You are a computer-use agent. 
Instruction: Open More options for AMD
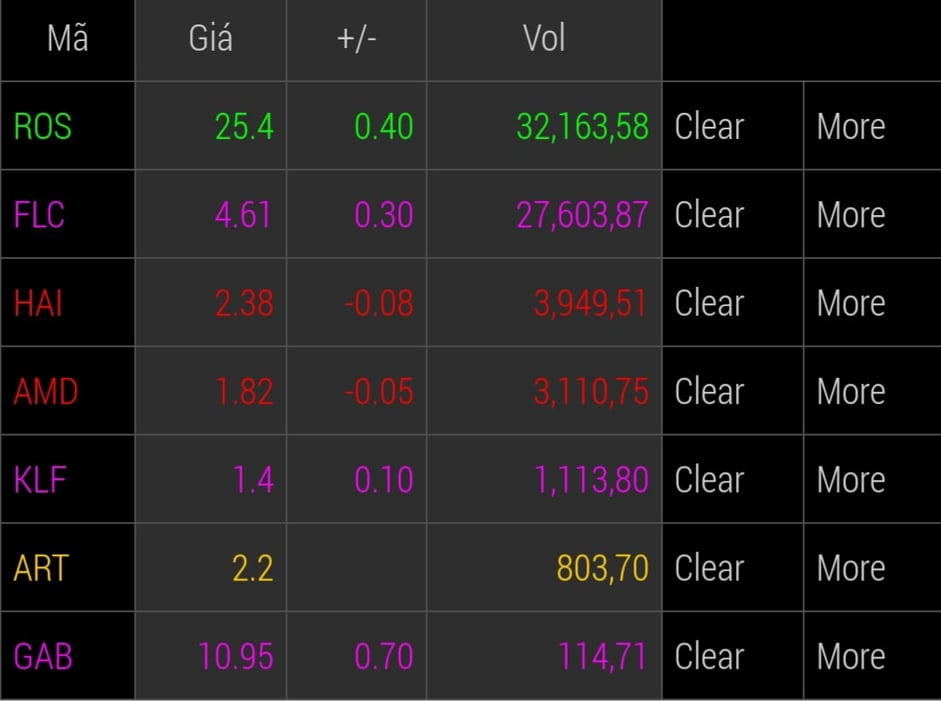click(x=873, y=391)
